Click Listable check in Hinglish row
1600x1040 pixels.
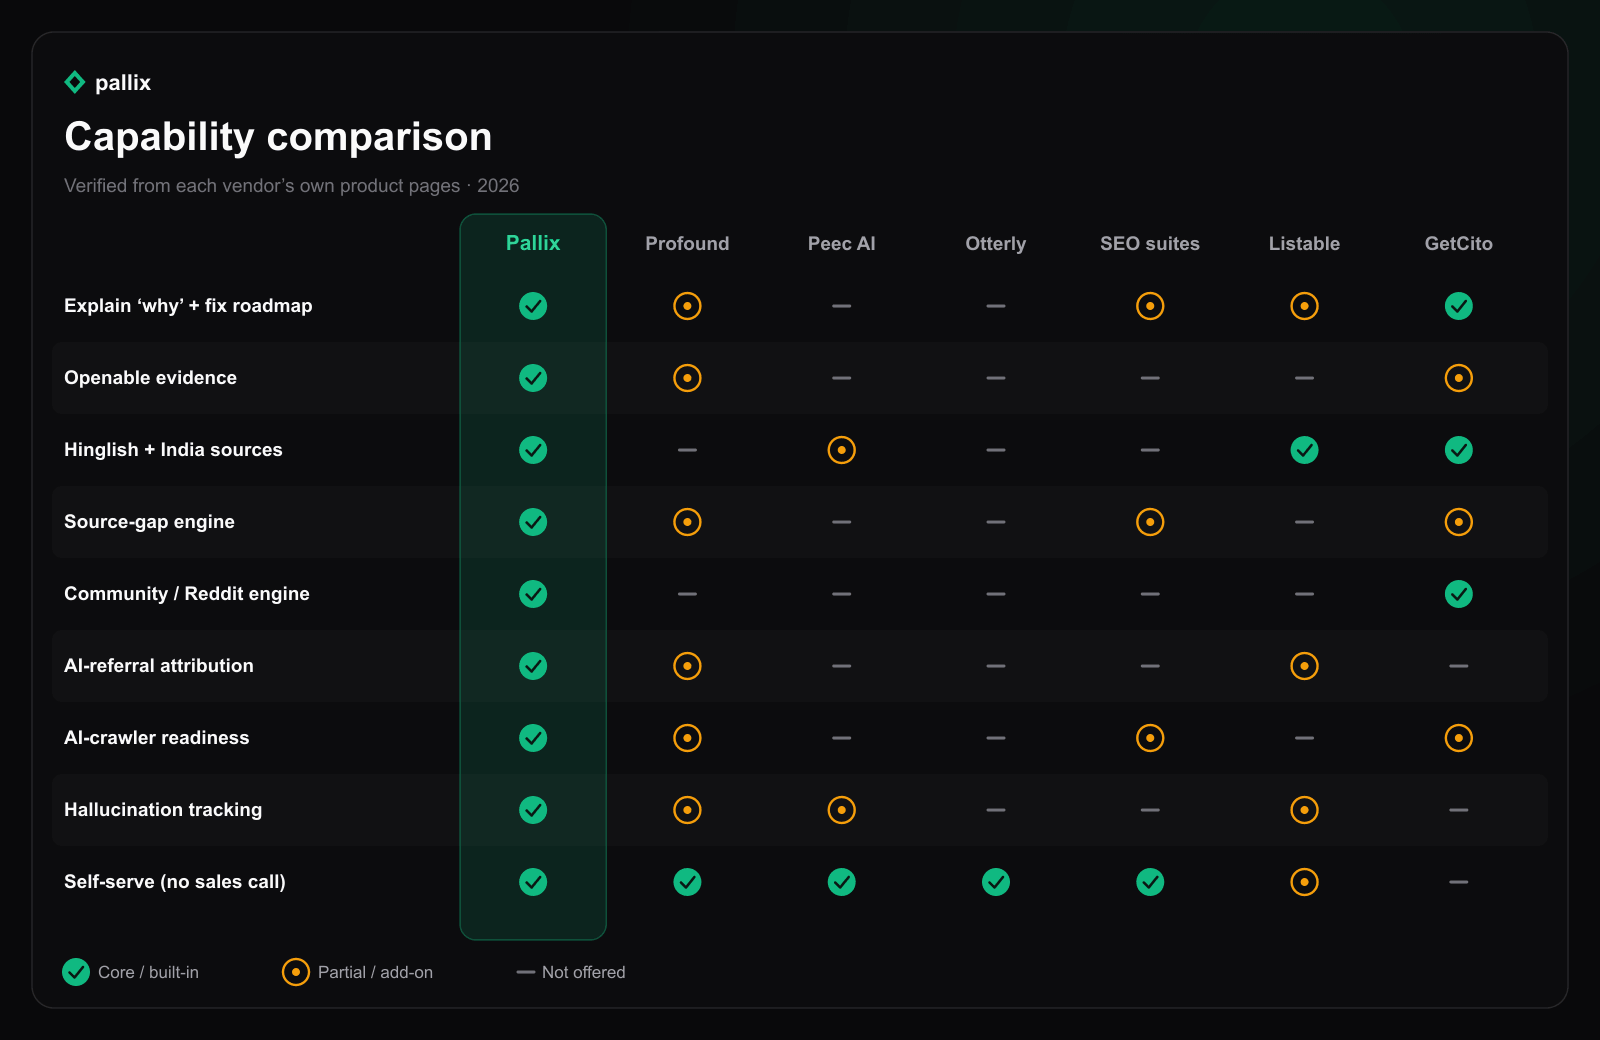tap(1304, 450)
